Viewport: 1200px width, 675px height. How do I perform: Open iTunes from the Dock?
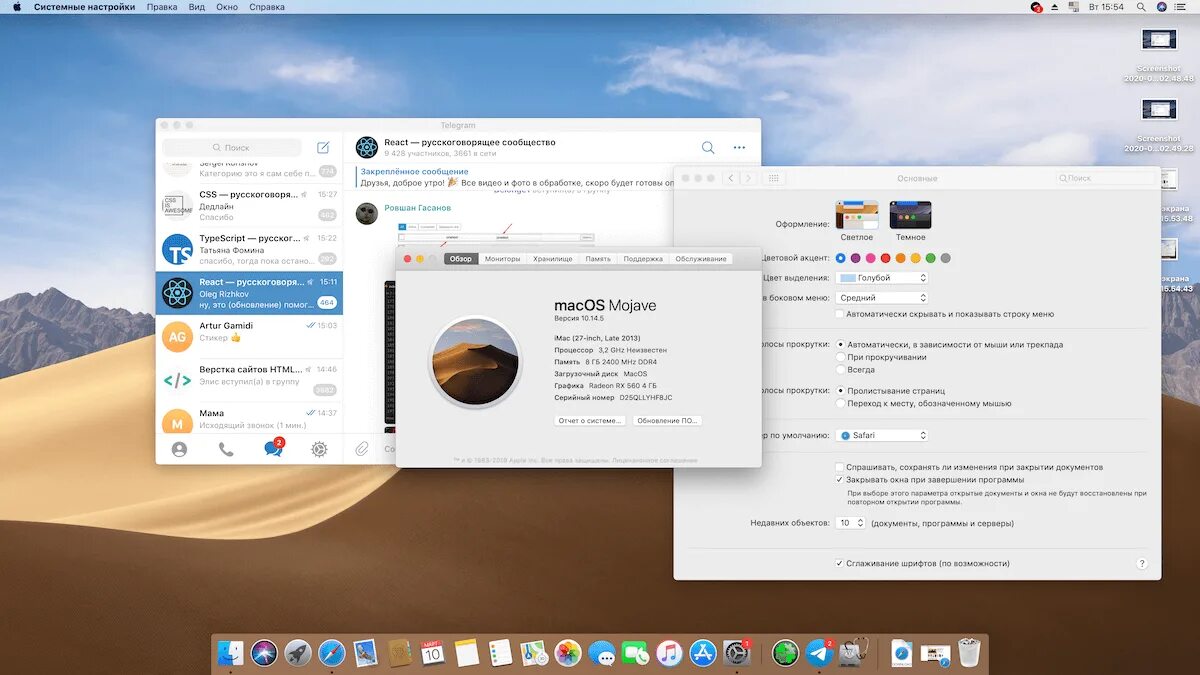point(669,653)
